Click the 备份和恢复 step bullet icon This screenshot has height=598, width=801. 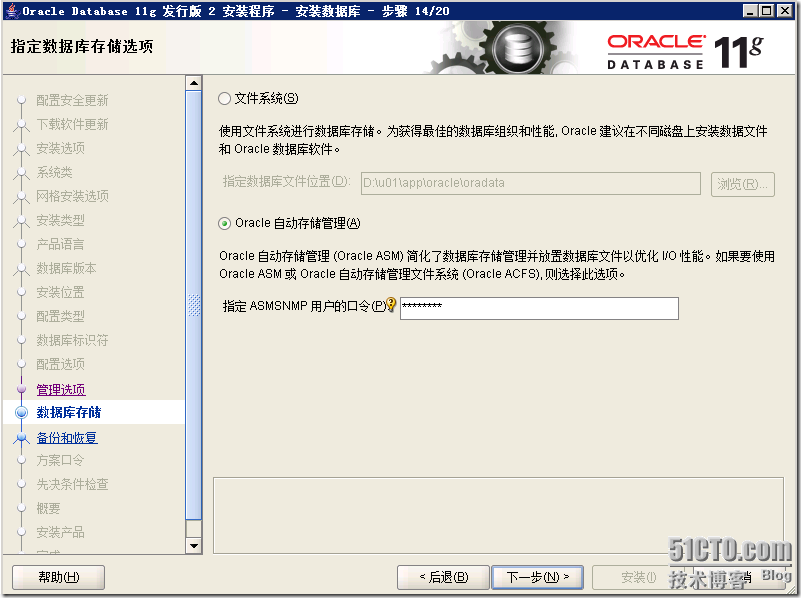point(21,438)
